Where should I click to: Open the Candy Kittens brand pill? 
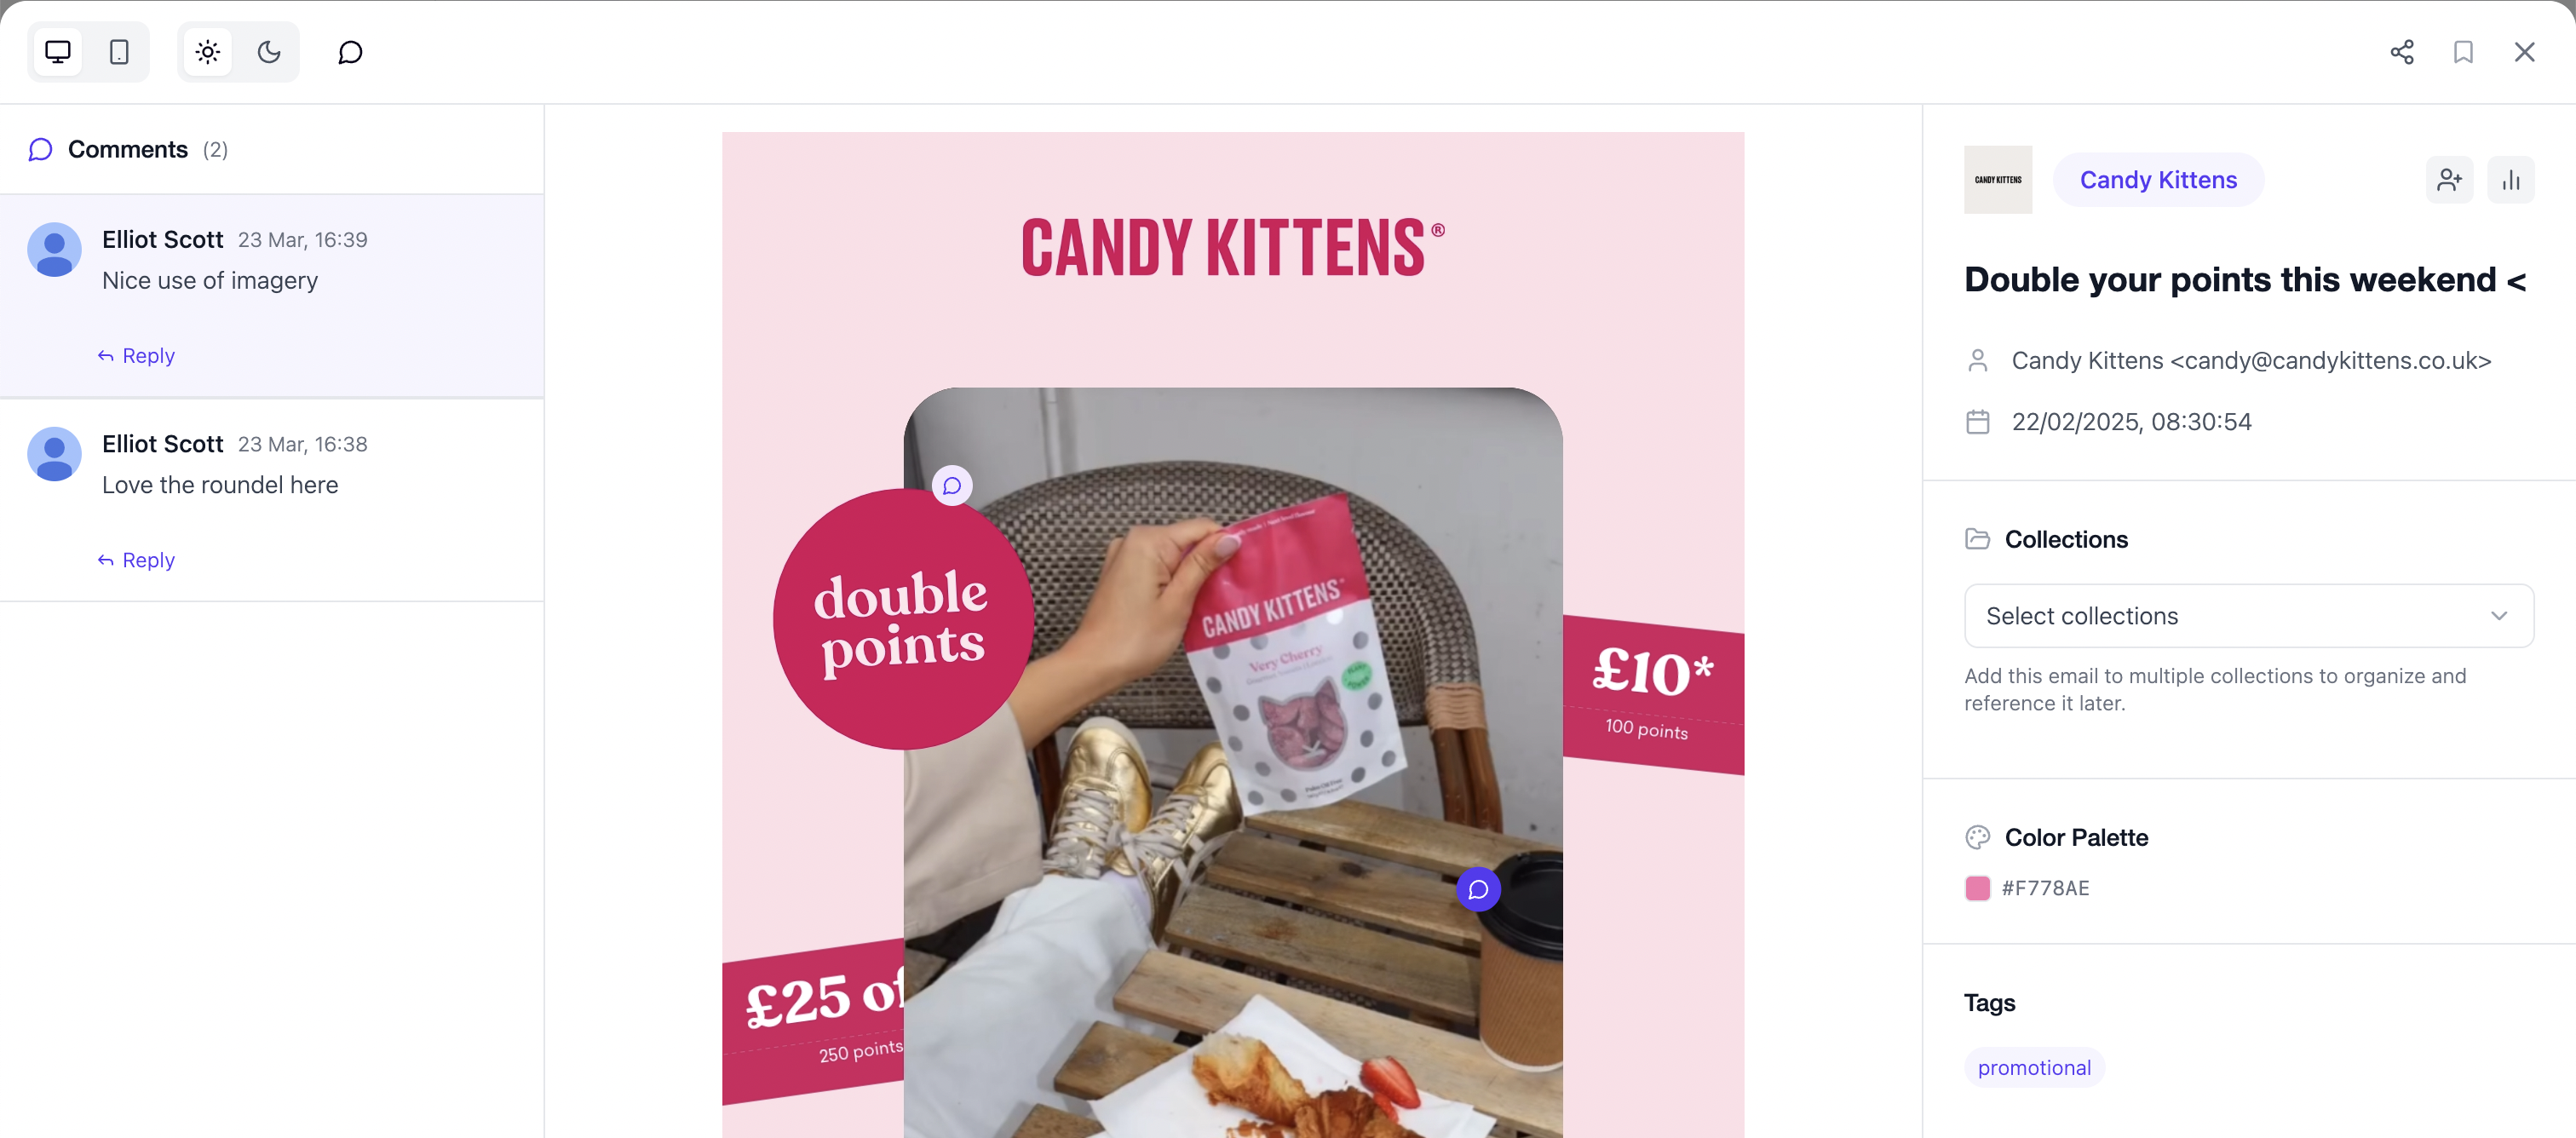pos(2158,180)
